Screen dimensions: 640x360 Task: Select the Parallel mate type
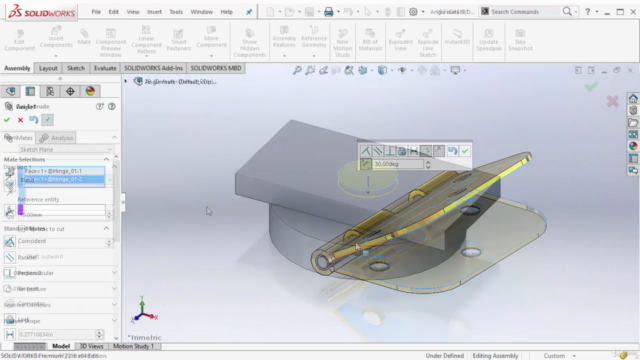coord(27,257)
